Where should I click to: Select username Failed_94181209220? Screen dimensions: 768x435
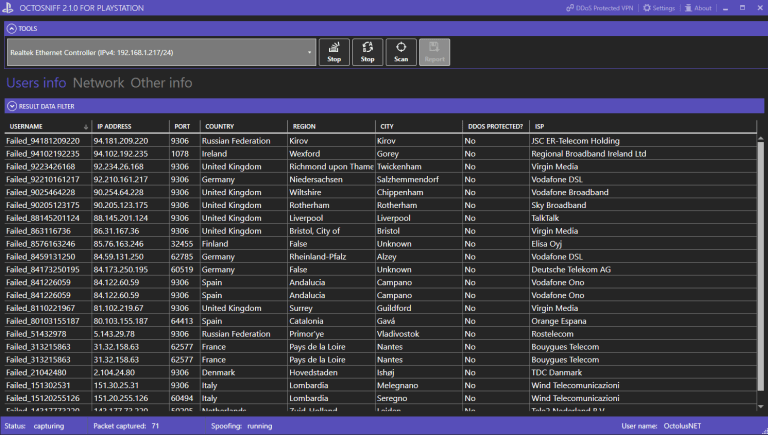43,141
